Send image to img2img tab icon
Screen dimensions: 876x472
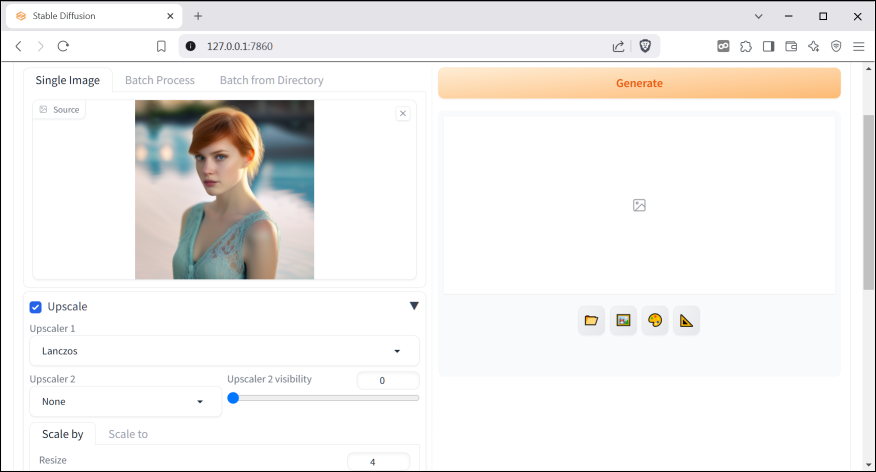click(x=623, y=320)
